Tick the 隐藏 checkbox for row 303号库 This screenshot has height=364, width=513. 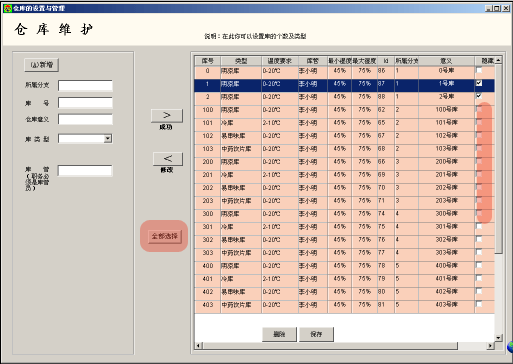479,252
